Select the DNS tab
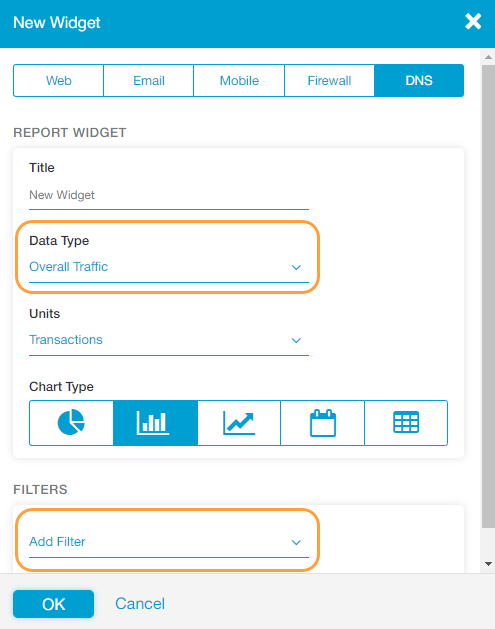 point(419,80)
